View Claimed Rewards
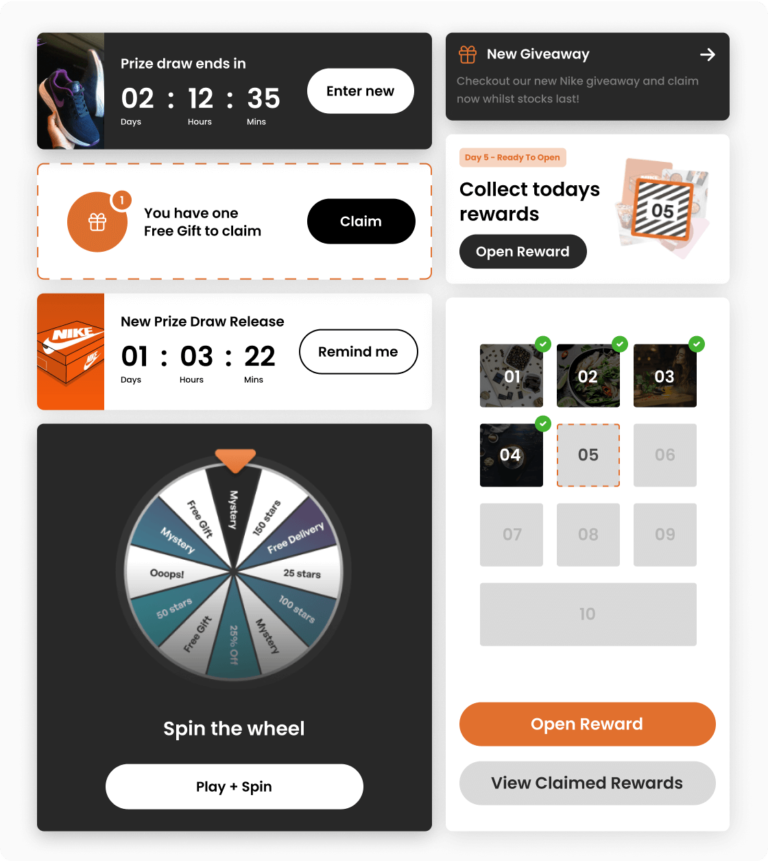The height and width of the screenshot is (861, 768). (587, 783)
